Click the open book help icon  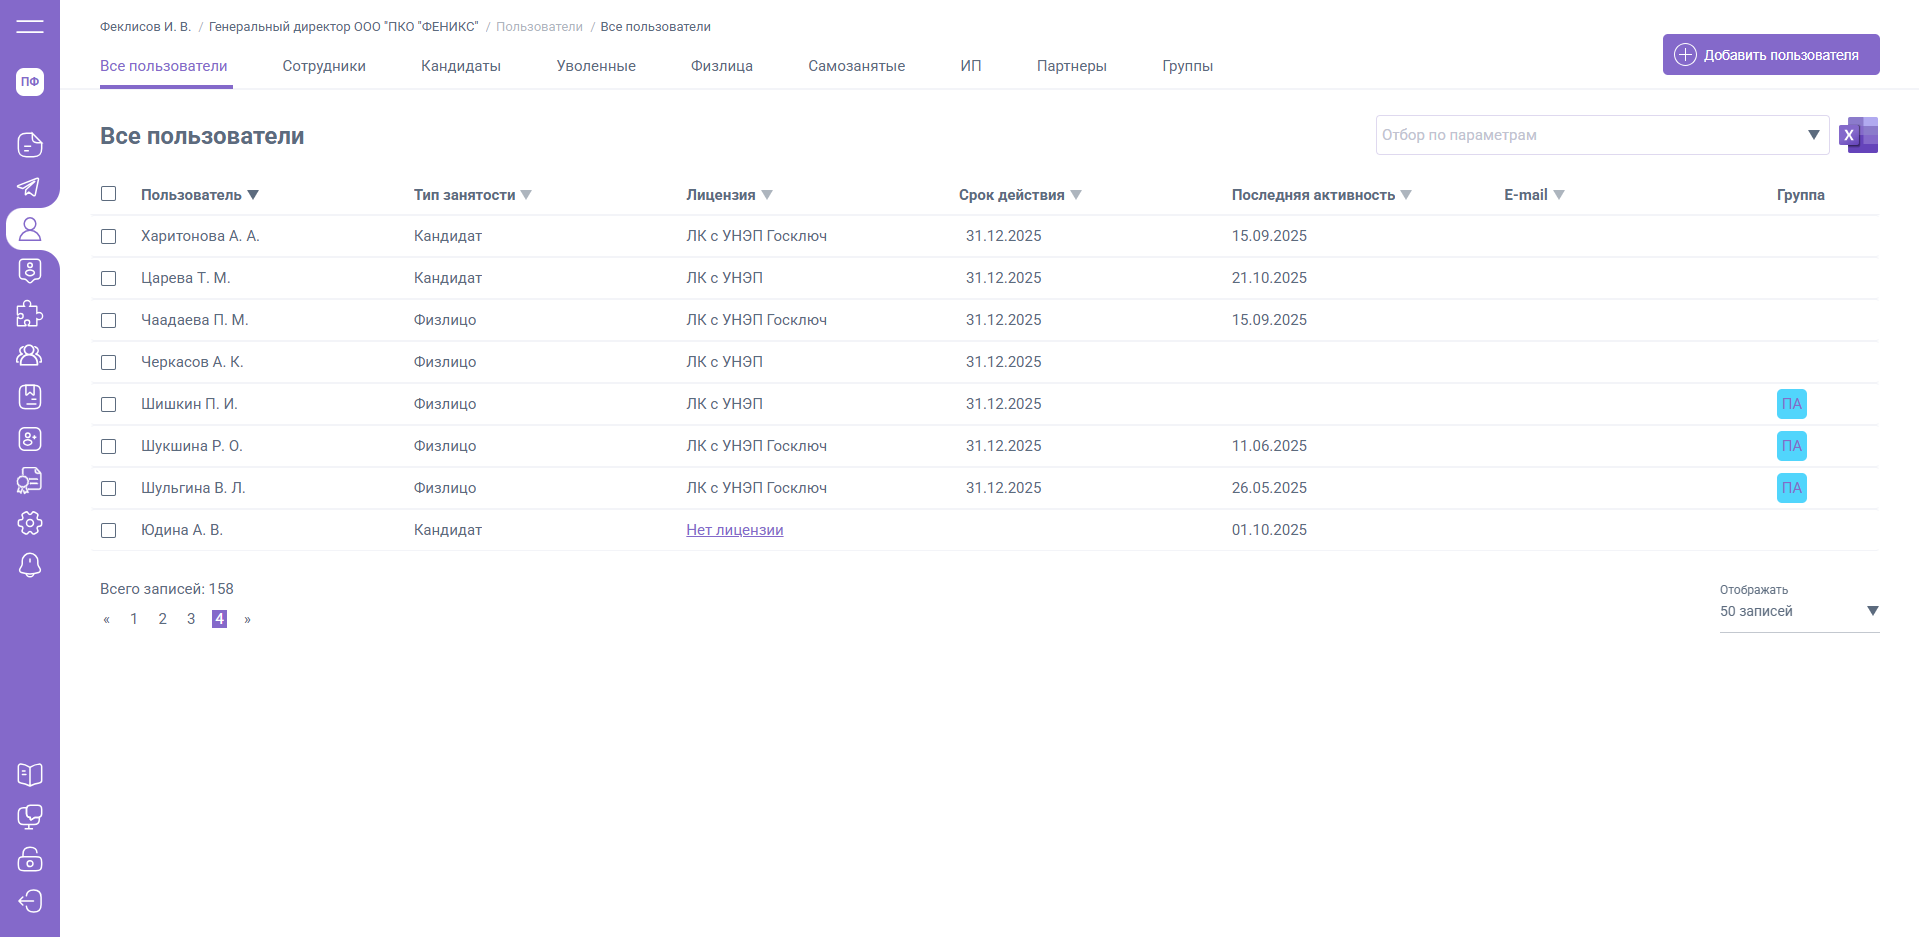(30, 775)
